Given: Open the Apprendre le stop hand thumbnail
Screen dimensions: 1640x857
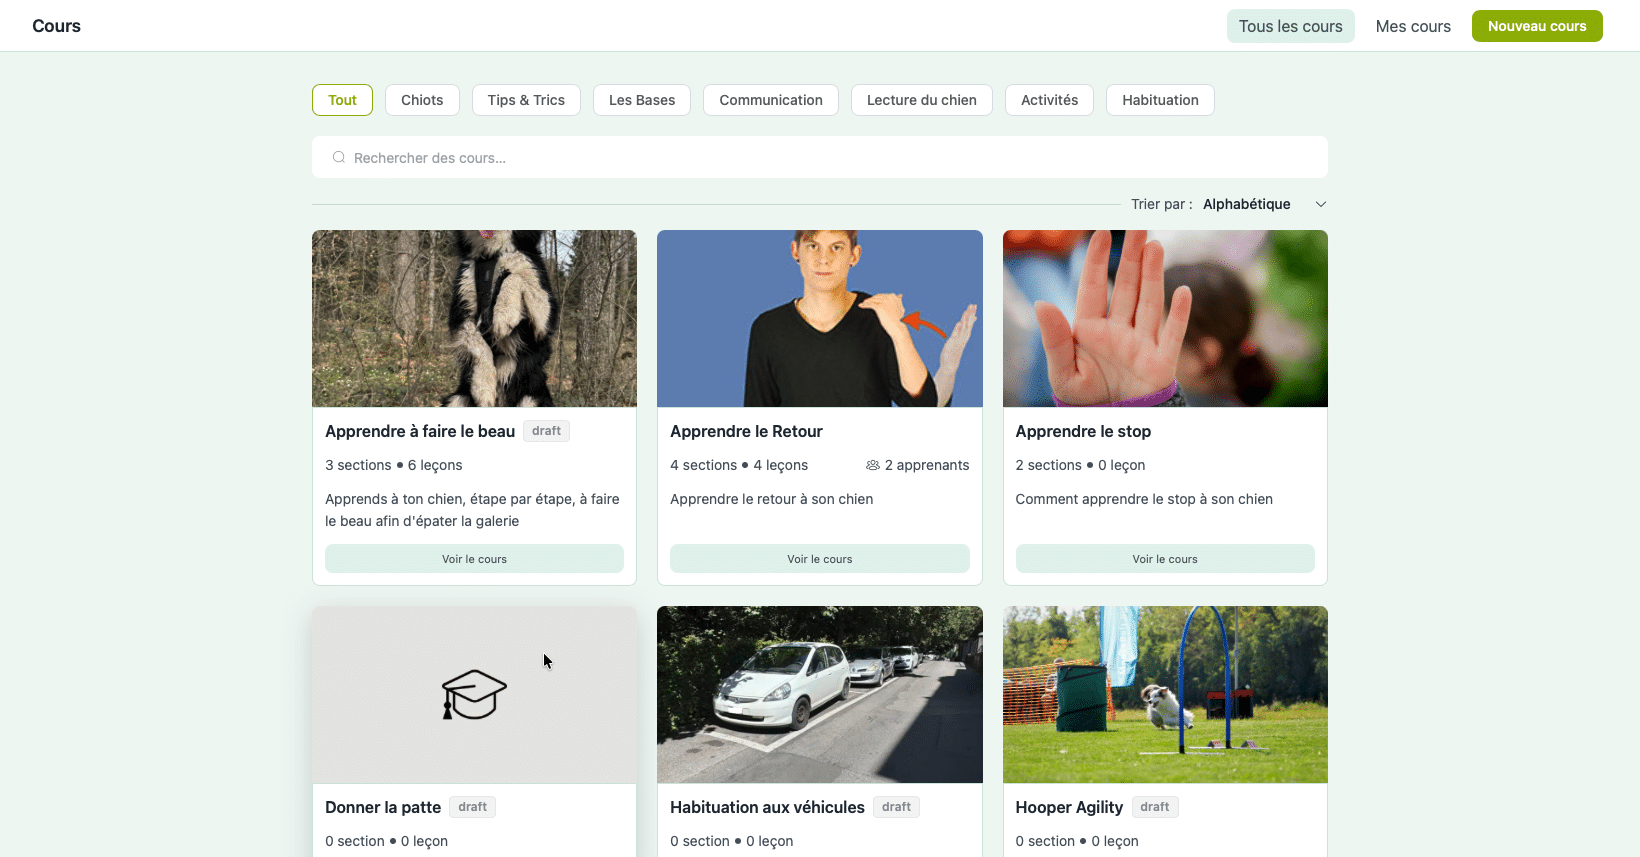Looking at the screenshot, I should 1165,318.
